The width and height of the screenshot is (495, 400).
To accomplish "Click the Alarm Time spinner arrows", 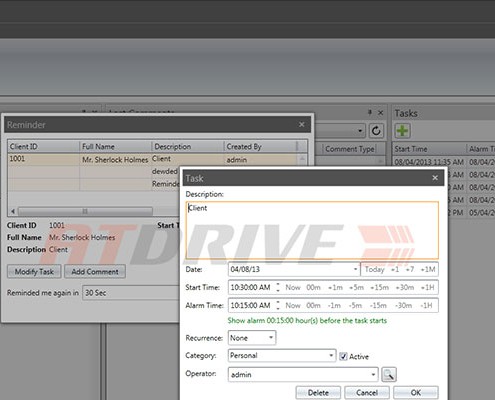I will [x=278, y=305].
